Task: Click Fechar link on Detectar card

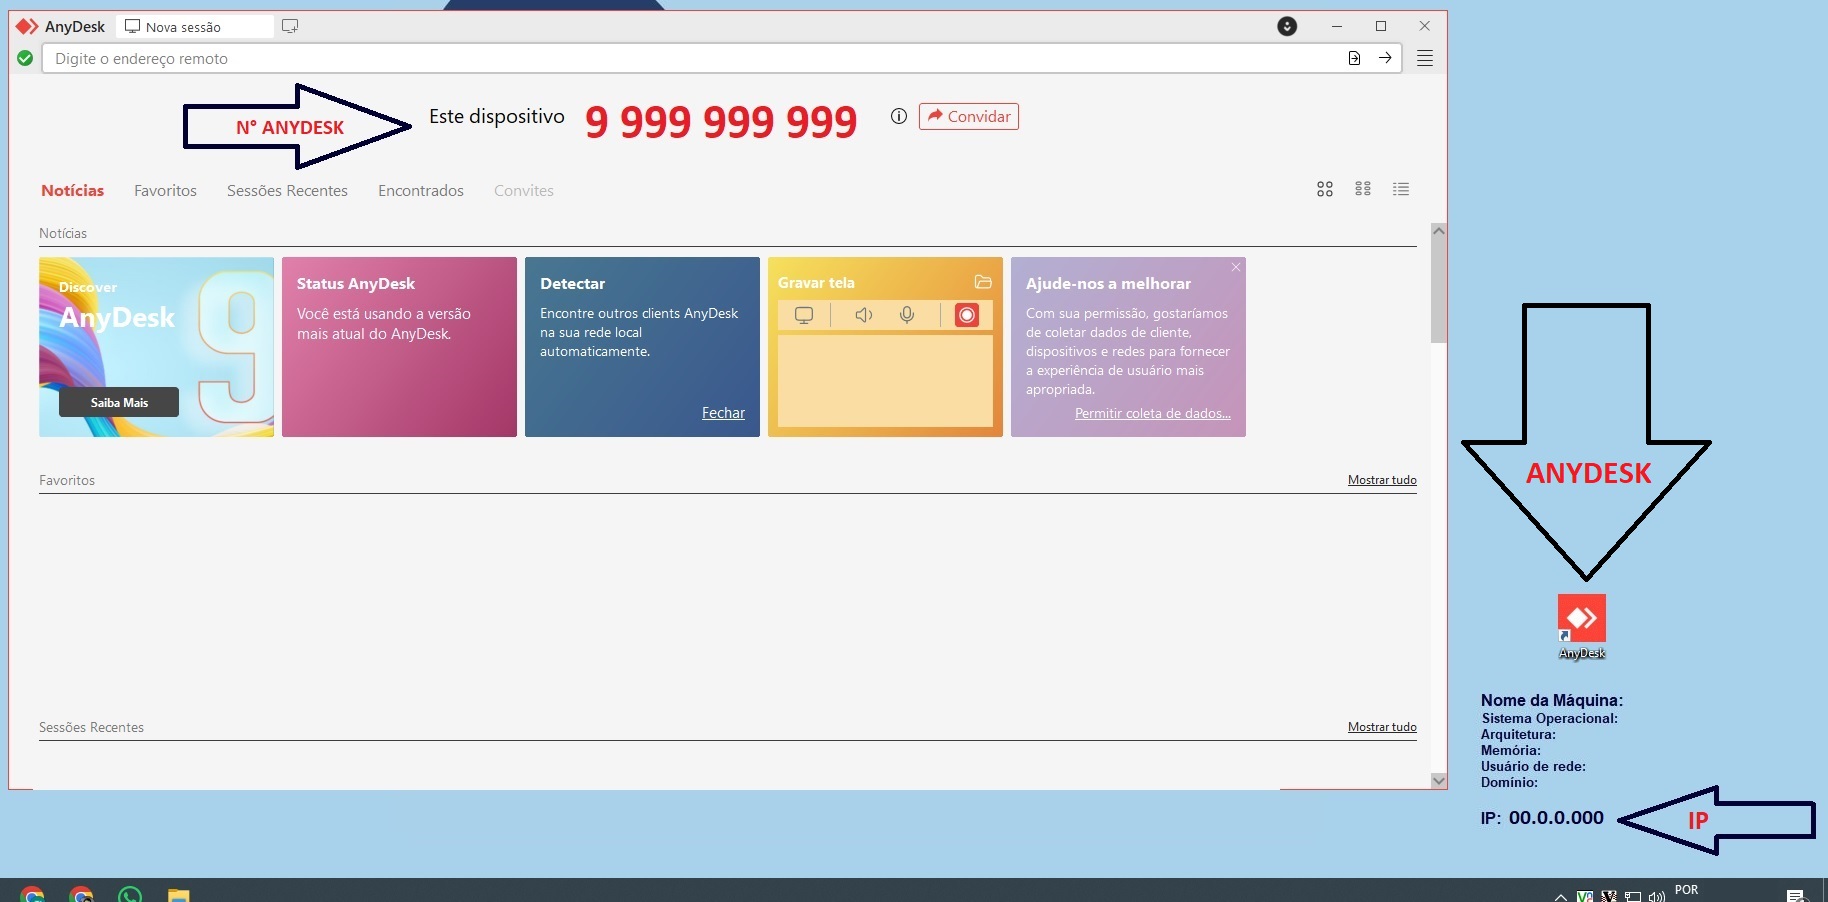Action: (x=723, y=413)
